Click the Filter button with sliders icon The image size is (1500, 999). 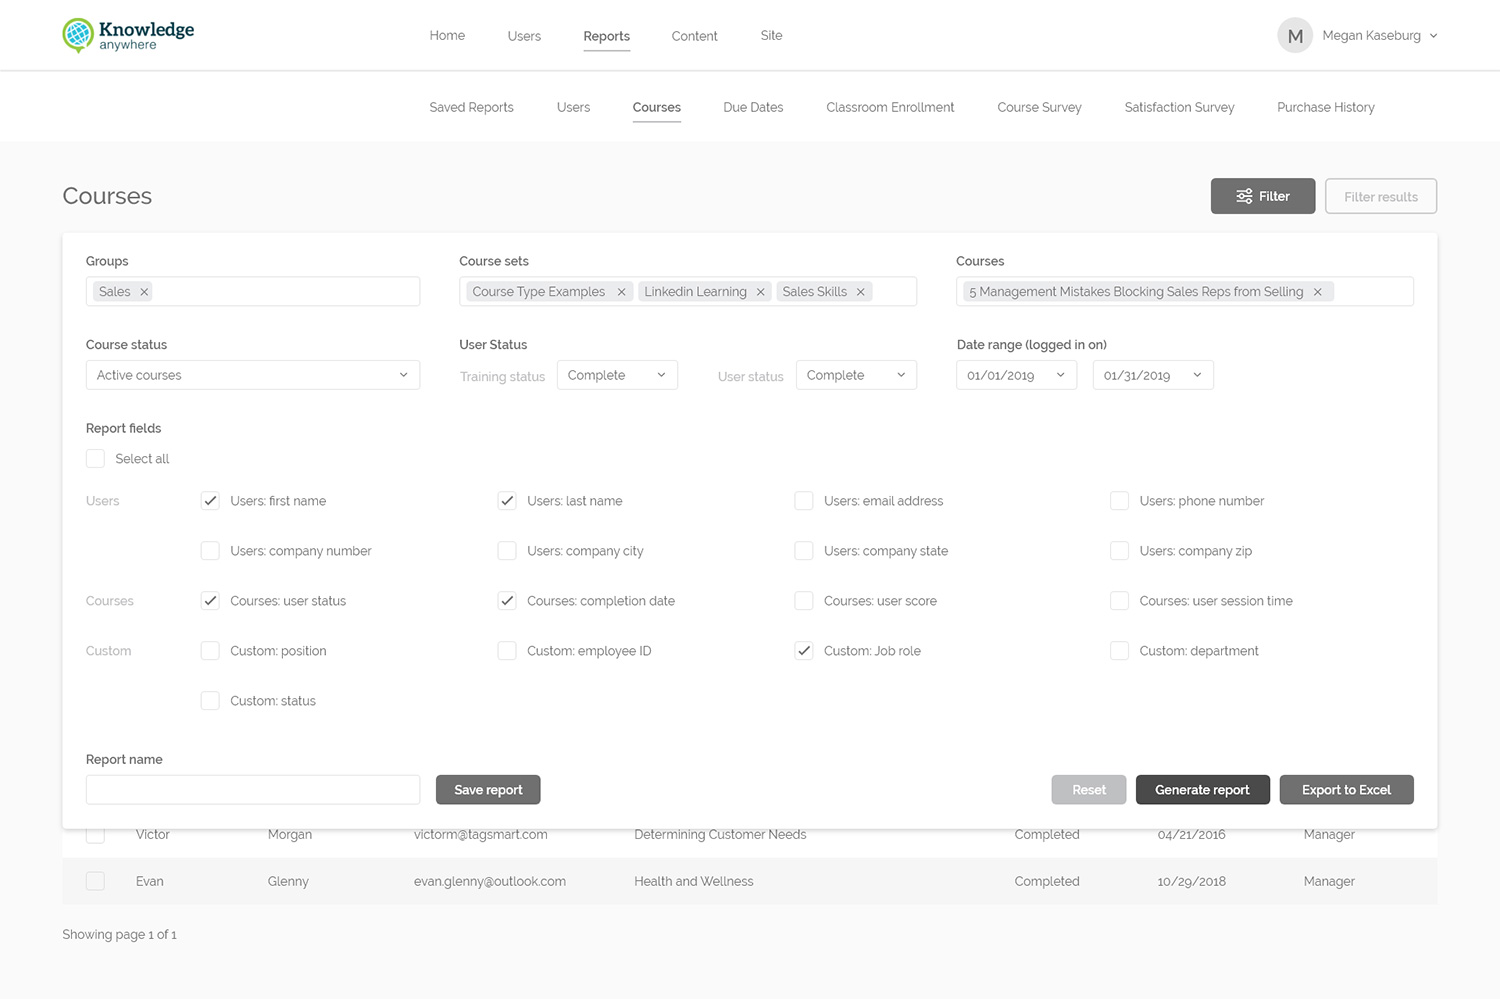(1262, 196)
